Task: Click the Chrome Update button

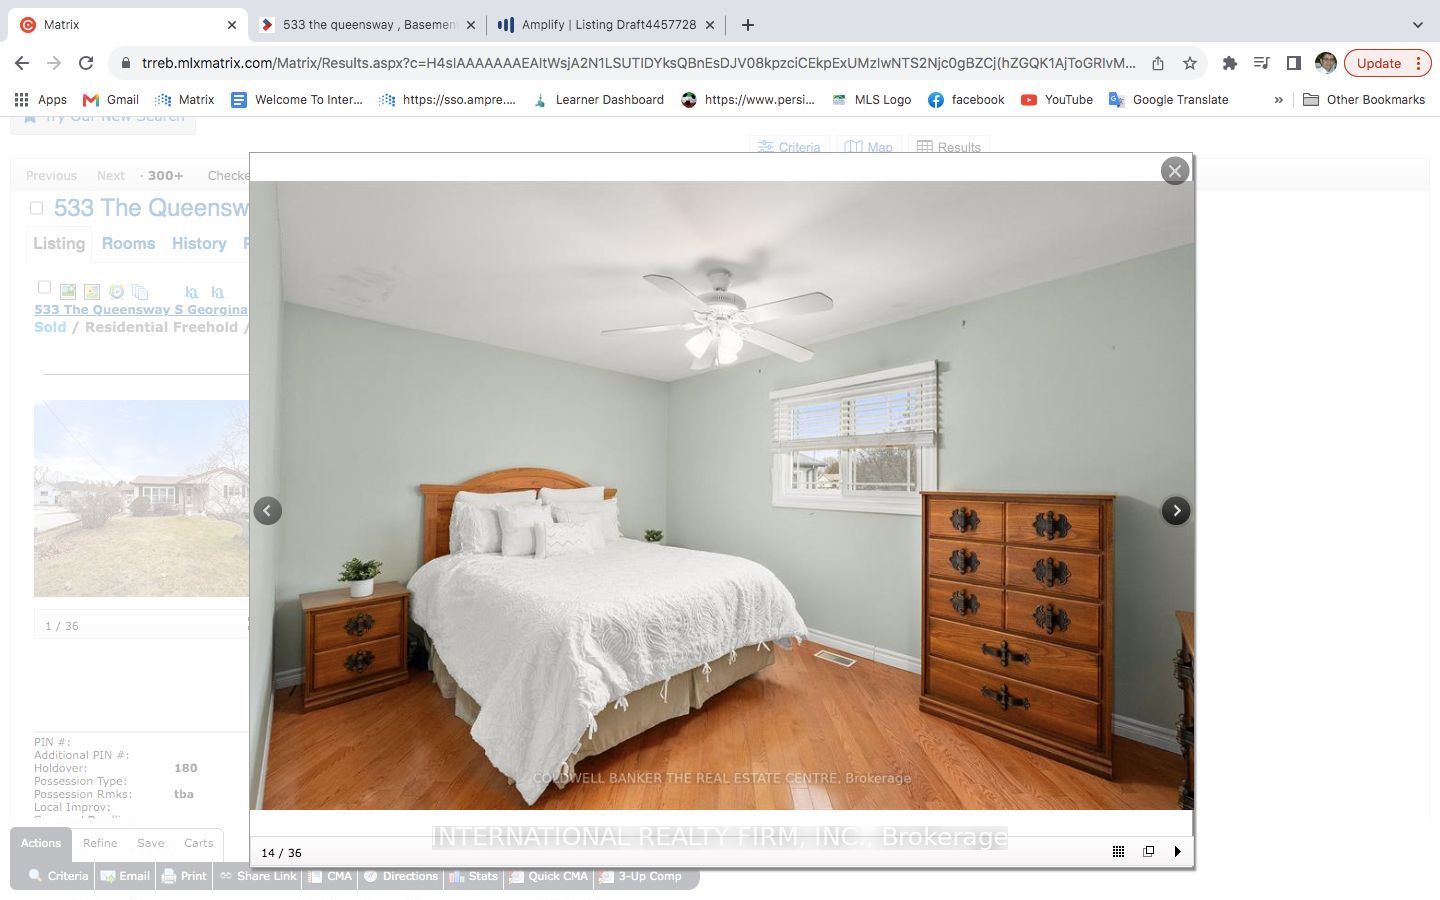Action: point(1388,63)
